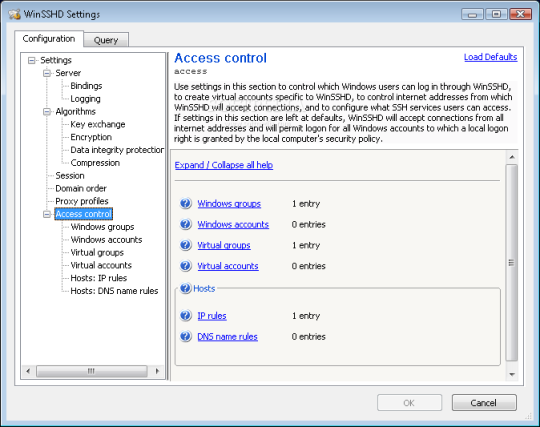The image size is (540, 427).
Task: Click '1 entry' next to Windows groups
Action: coord(306,204)
